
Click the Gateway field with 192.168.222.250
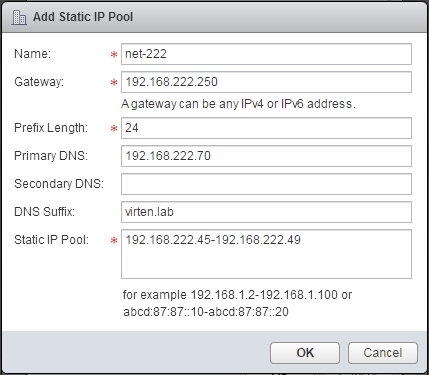click(x=266, y=82)
